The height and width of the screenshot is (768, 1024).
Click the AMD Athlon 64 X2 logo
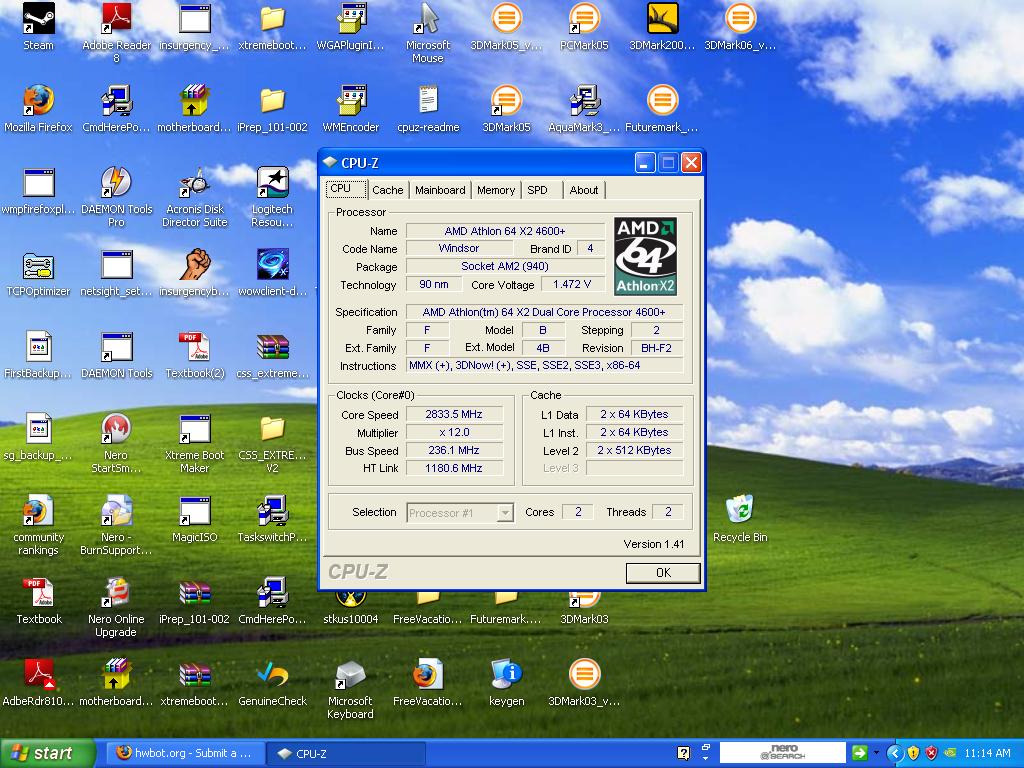pyautogui.click(x=645, y=257)
